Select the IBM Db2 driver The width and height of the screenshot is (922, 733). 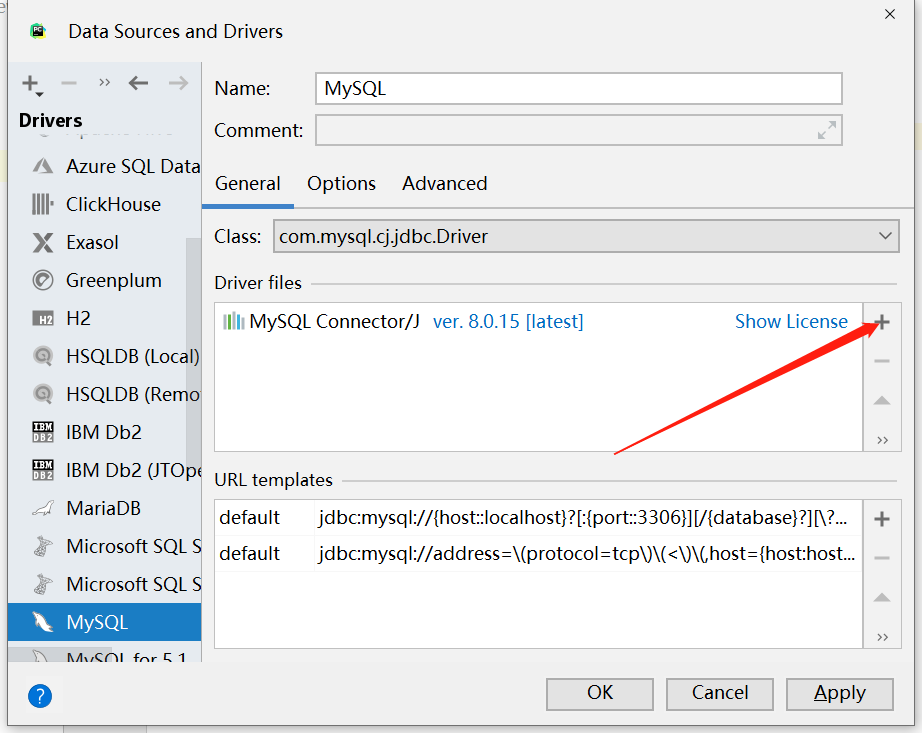coord(105,432)
